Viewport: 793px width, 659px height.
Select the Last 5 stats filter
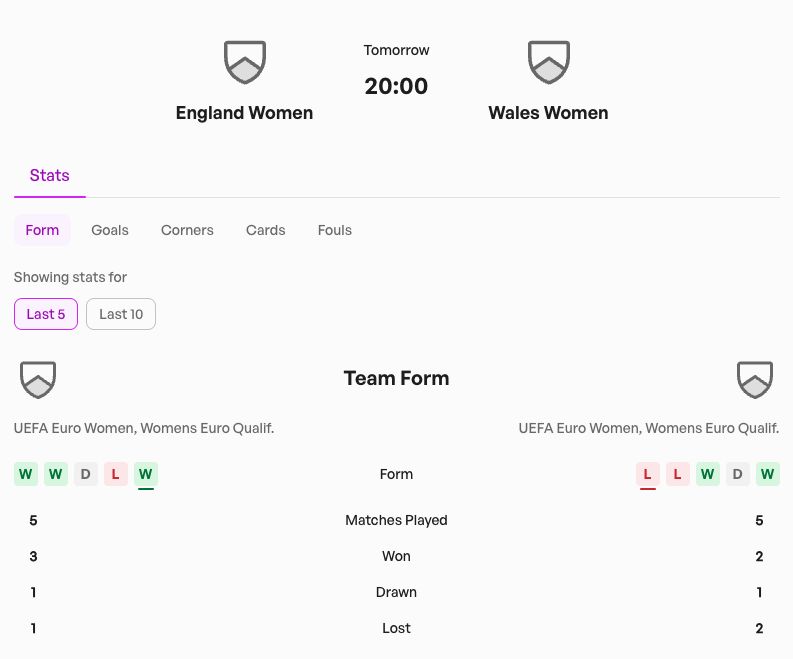(46, 314)
